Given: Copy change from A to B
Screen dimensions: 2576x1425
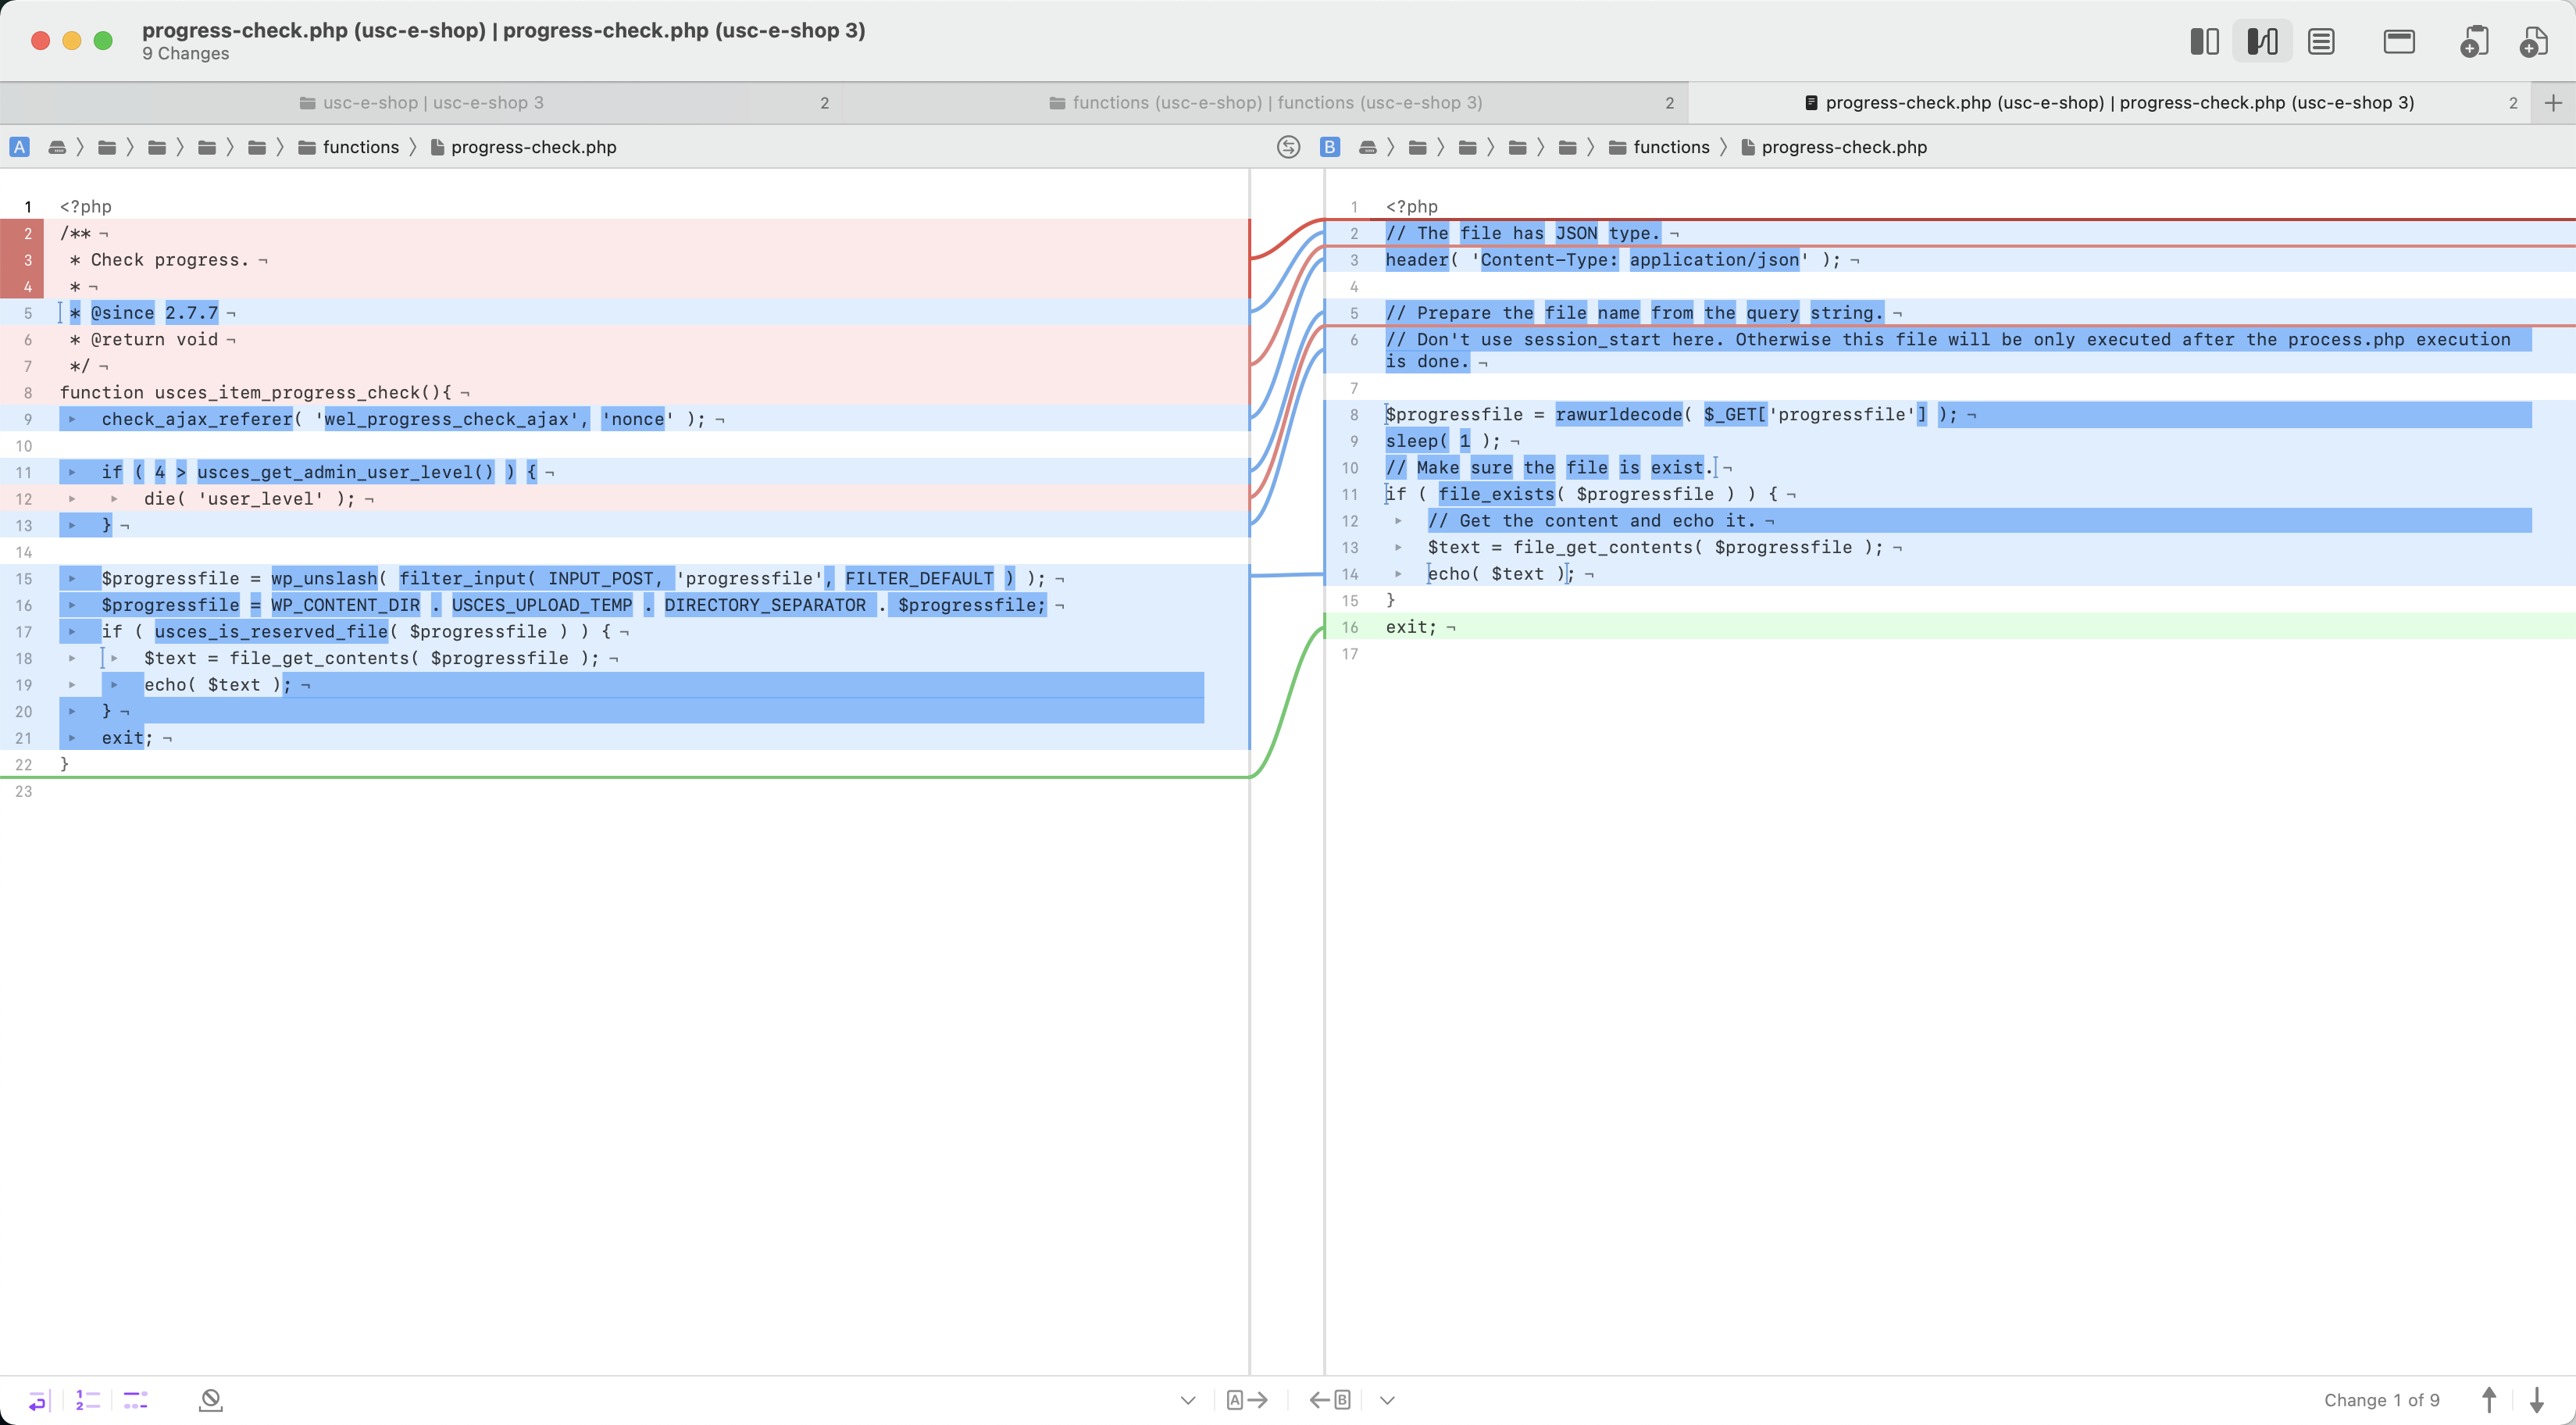Looking at the screenshot, I should coord(1247,1400).
